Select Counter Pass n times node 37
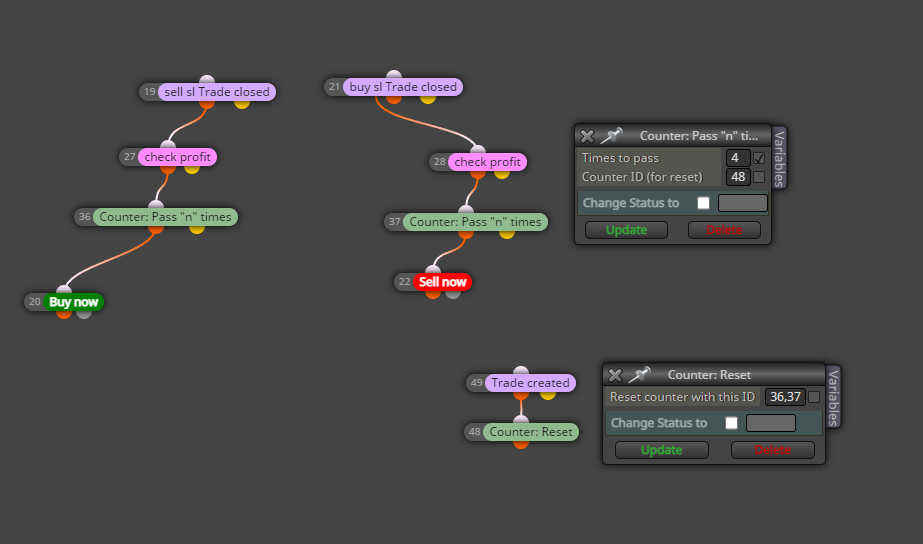The image size is (923, 544). coord(476,222)
